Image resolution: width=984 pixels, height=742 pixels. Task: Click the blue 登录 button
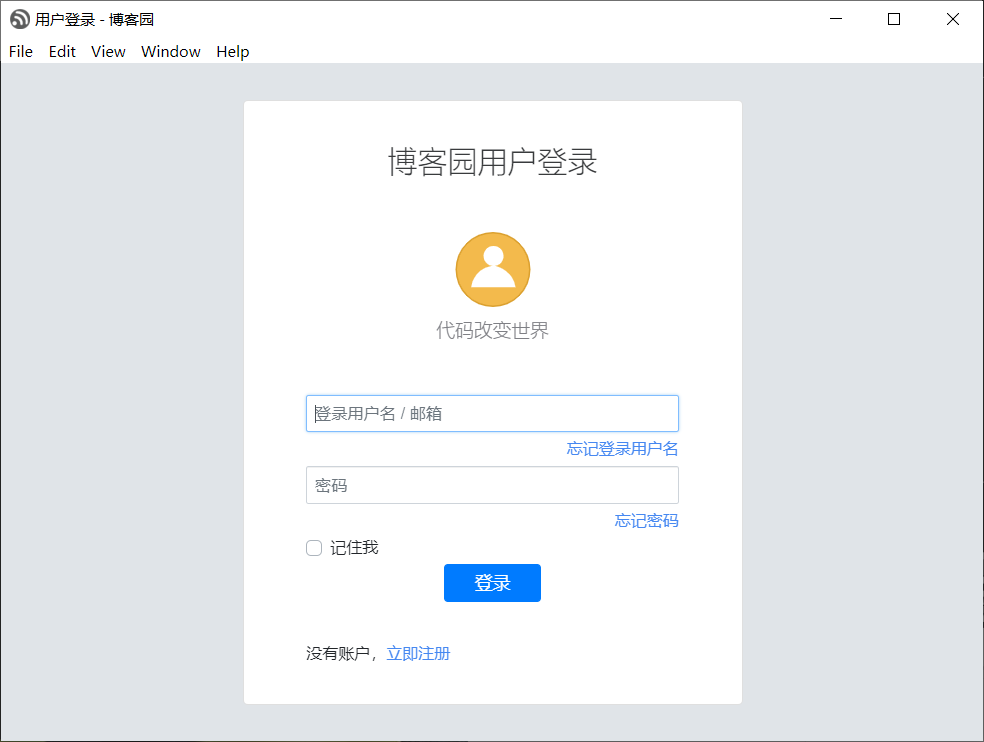pyautogui.click(x=492, y=583)
